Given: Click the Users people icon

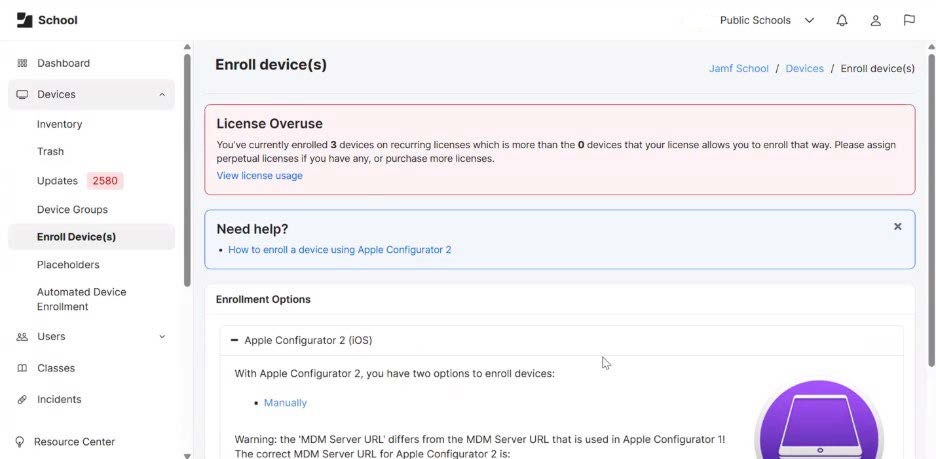Looking at the screenshot, I should 22,337.
